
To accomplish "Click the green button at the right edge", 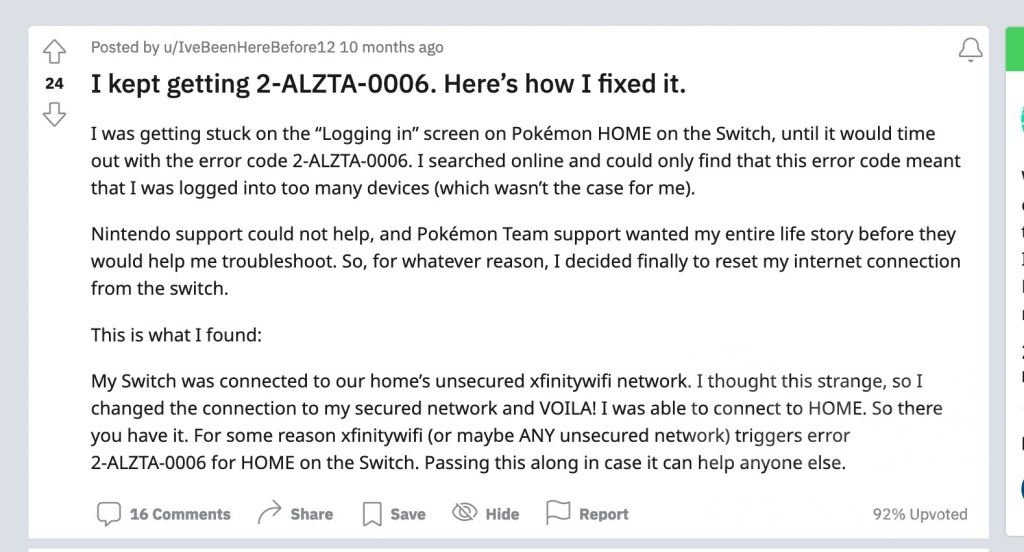I will [x=1014, y=49].
